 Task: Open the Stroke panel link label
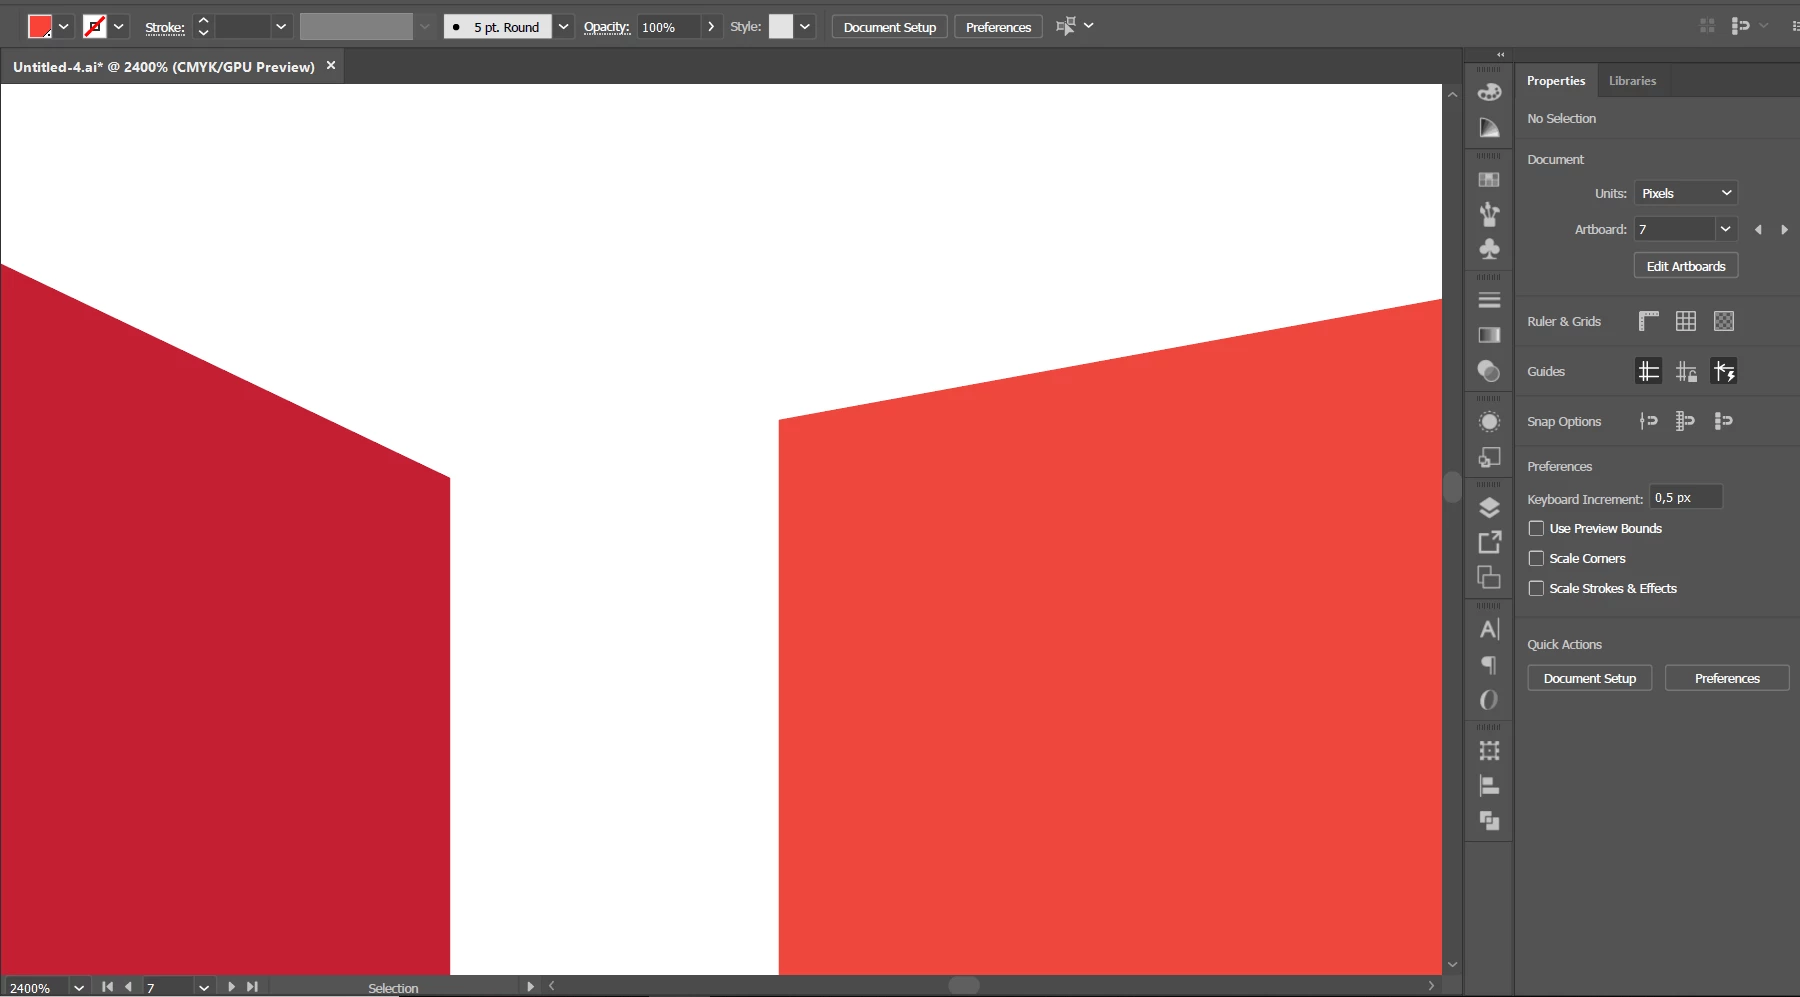[165, 27]
